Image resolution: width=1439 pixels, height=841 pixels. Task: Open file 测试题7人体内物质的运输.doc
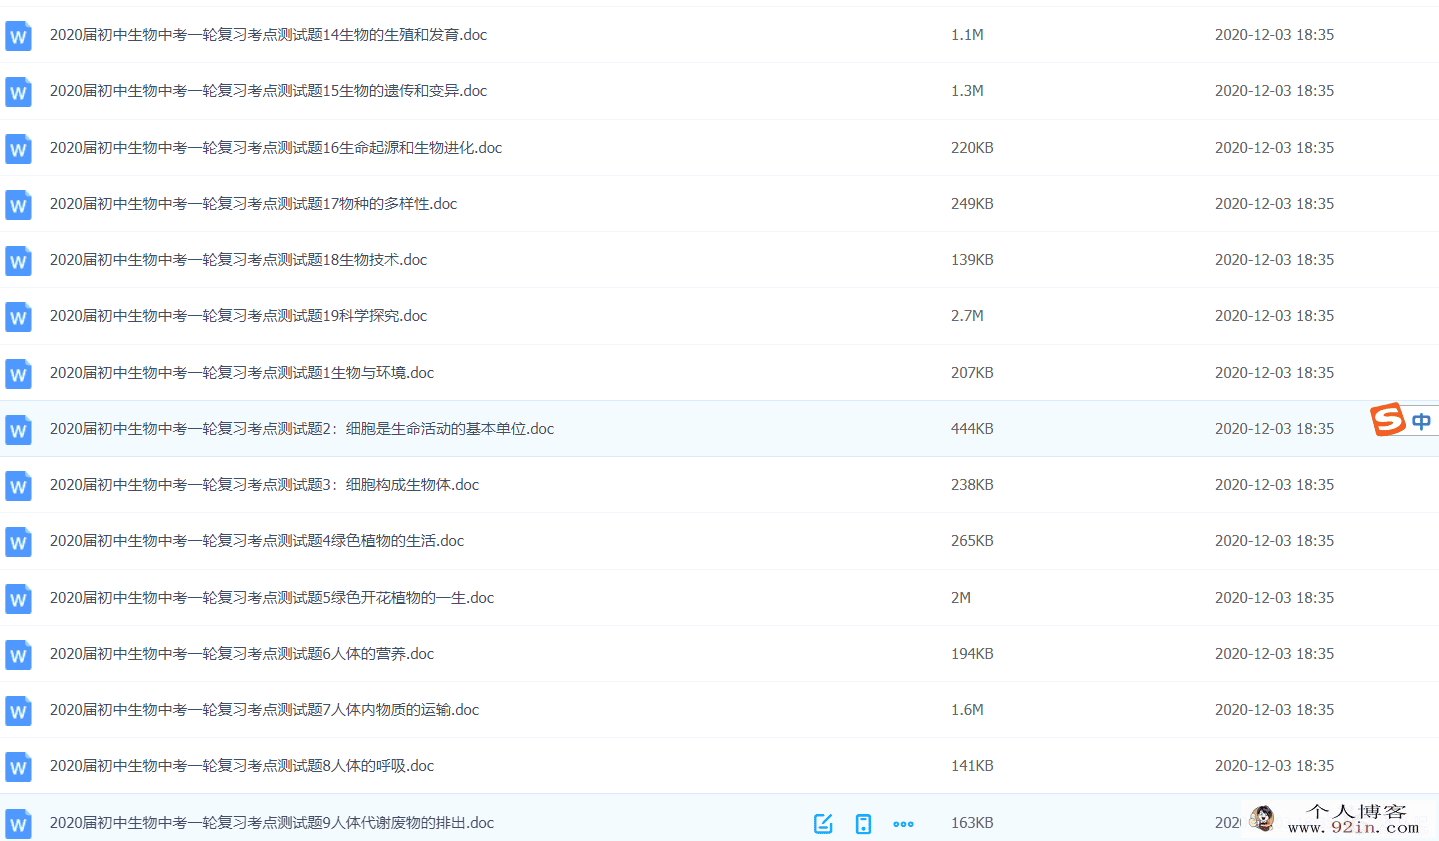264,709
